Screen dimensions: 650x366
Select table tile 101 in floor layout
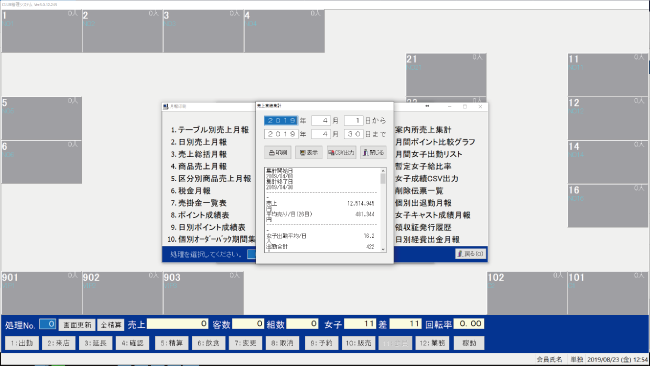pos(608,293)
